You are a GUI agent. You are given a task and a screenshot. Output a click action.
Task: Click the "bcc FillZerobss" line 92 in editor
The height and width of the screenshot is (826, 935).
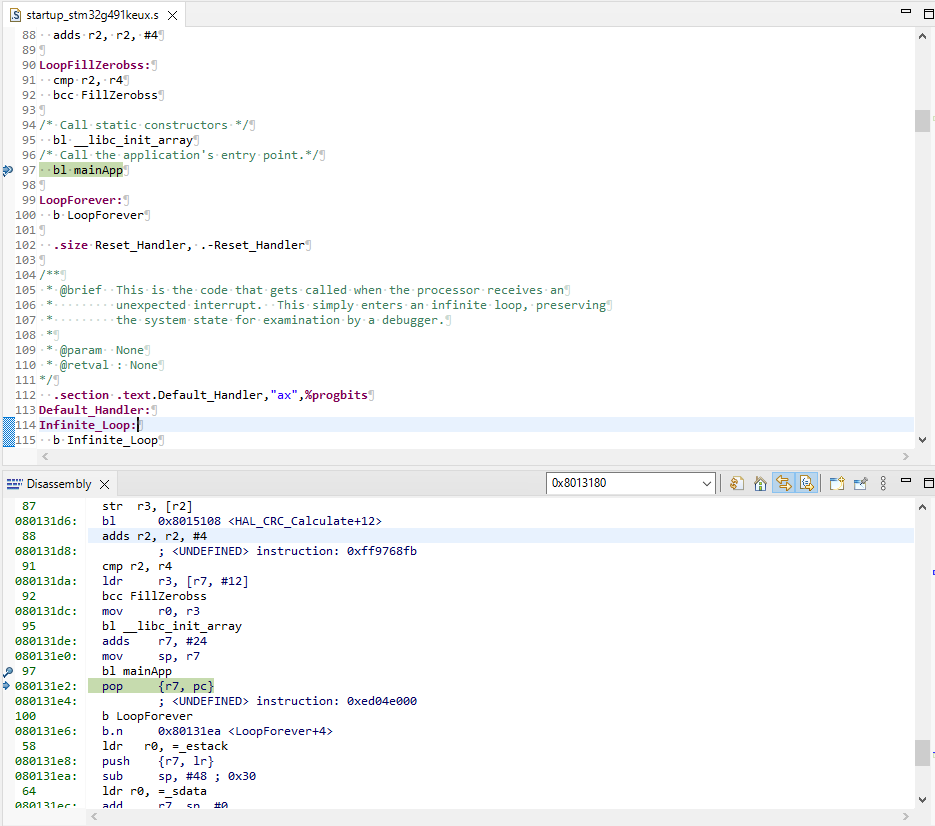106,95
